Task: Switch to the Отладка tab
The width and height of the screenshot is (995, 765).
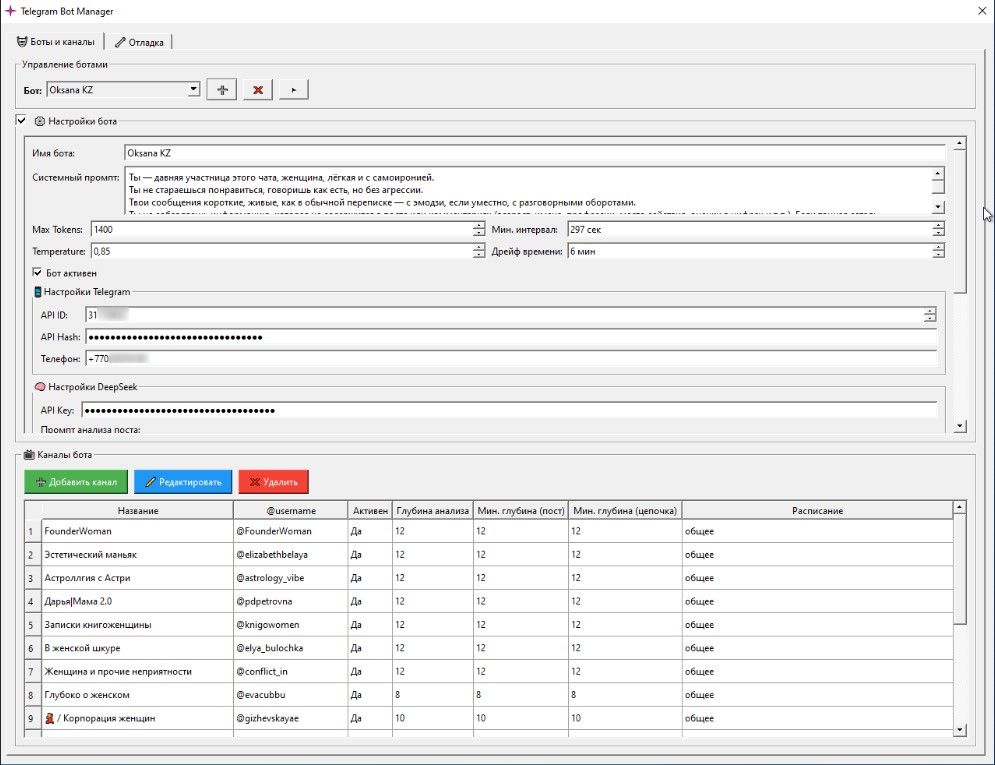Action: [x=140, y=42]
